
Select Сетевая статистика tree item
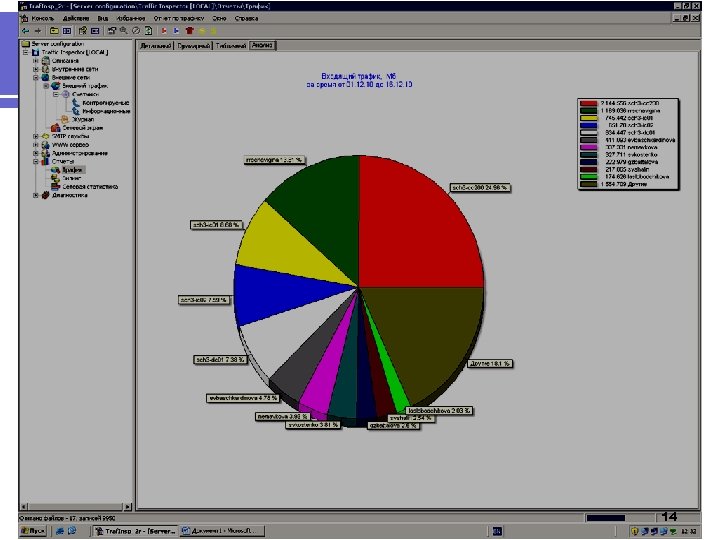(90, 186)
